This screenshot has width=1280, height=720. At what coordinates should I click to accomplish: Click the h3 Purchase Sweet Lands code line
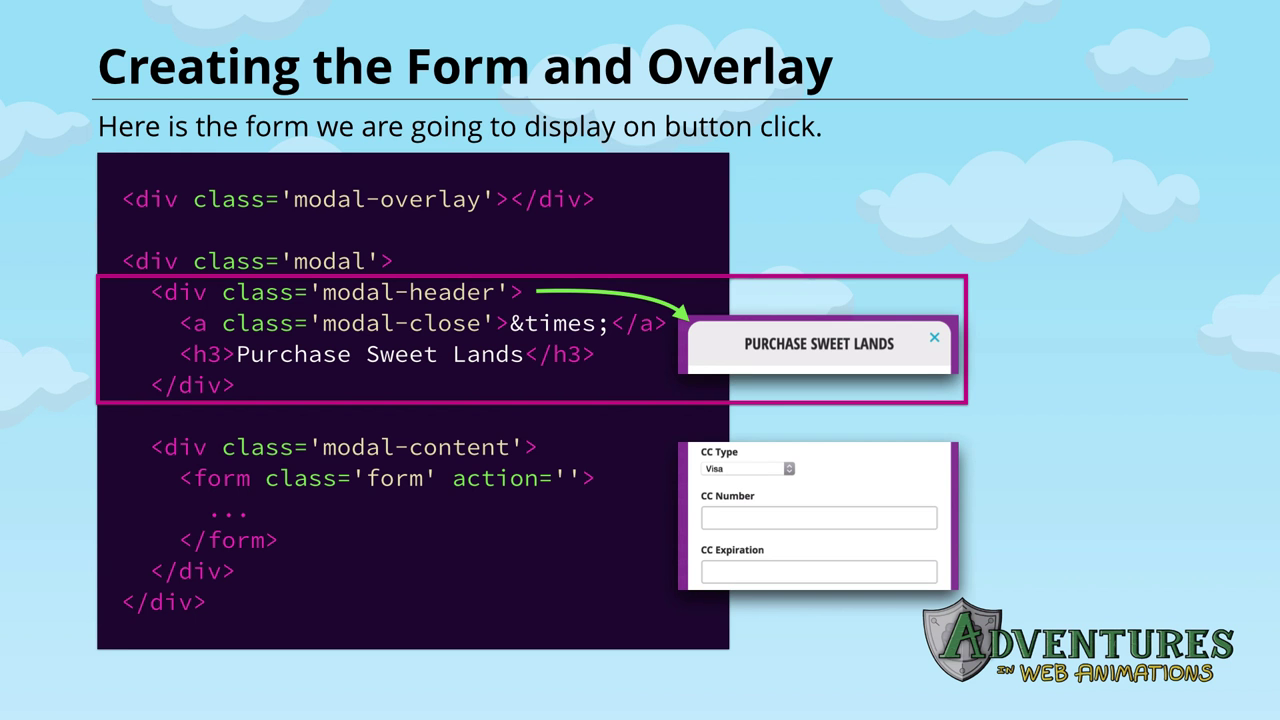[x=387, y=354]
